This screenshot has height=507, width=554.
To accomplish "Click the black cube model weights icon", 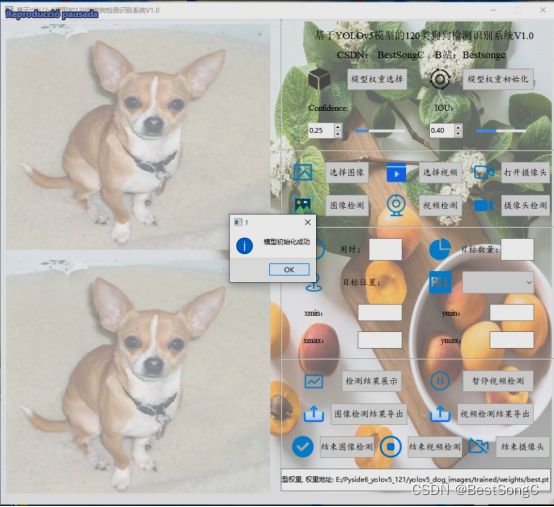I will click(319, 78).
